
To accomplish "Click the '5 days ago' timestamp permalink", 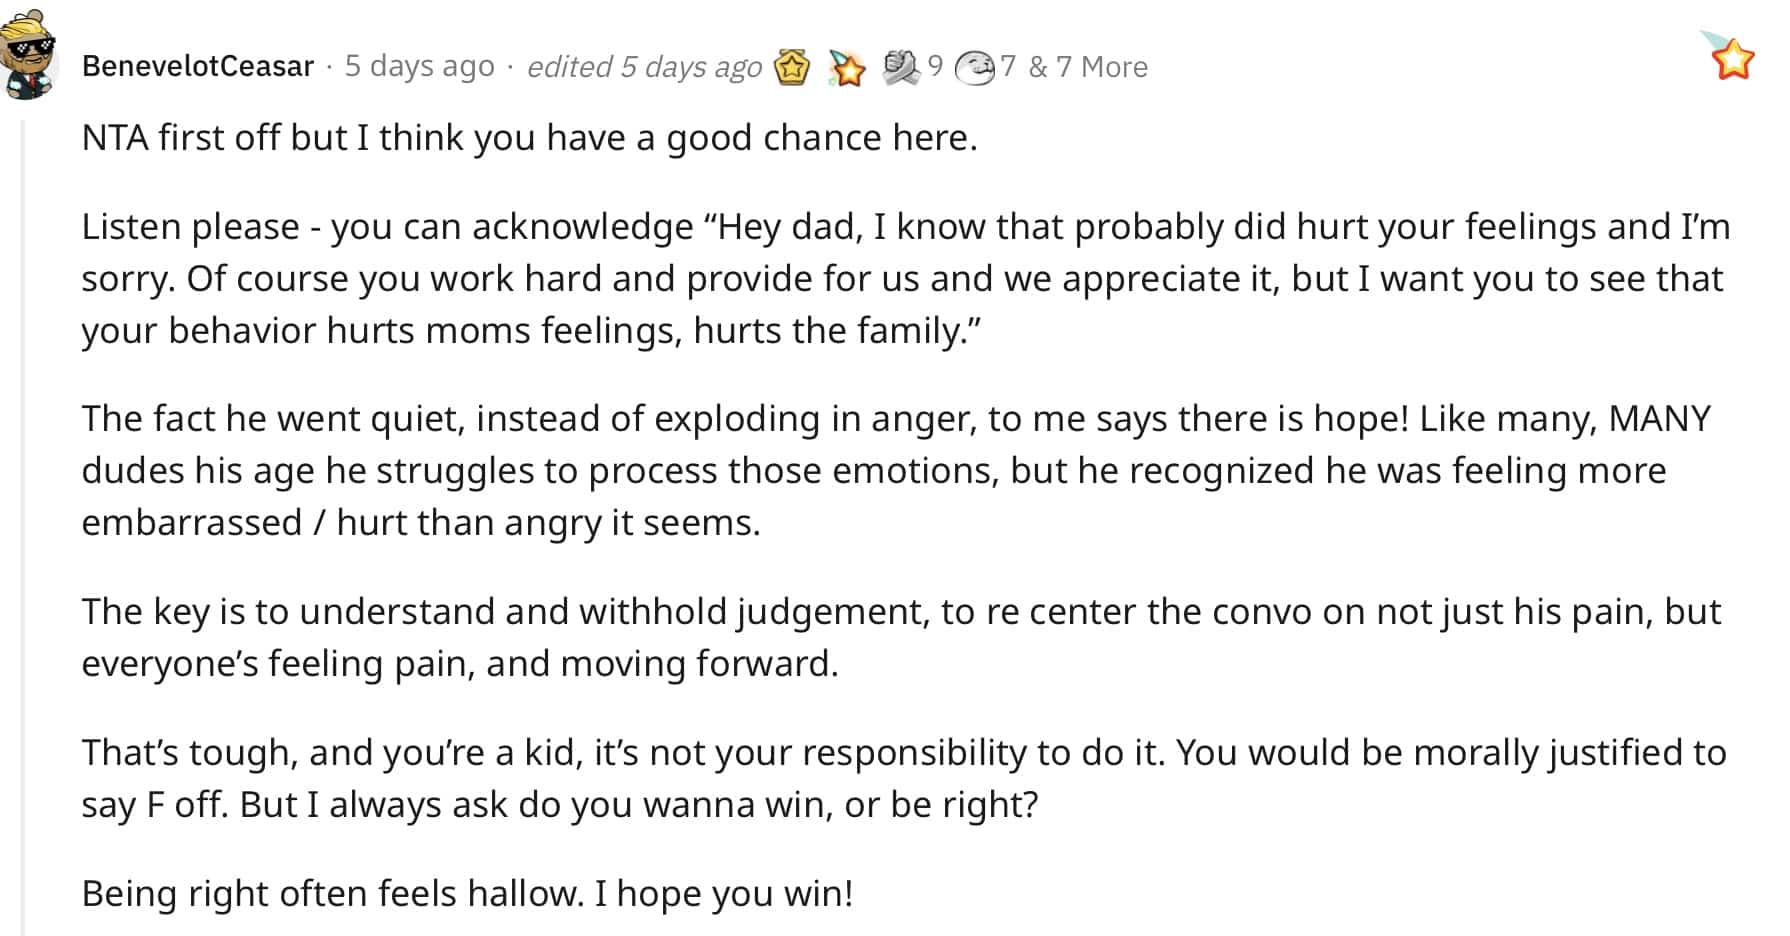I will point(420,66).
